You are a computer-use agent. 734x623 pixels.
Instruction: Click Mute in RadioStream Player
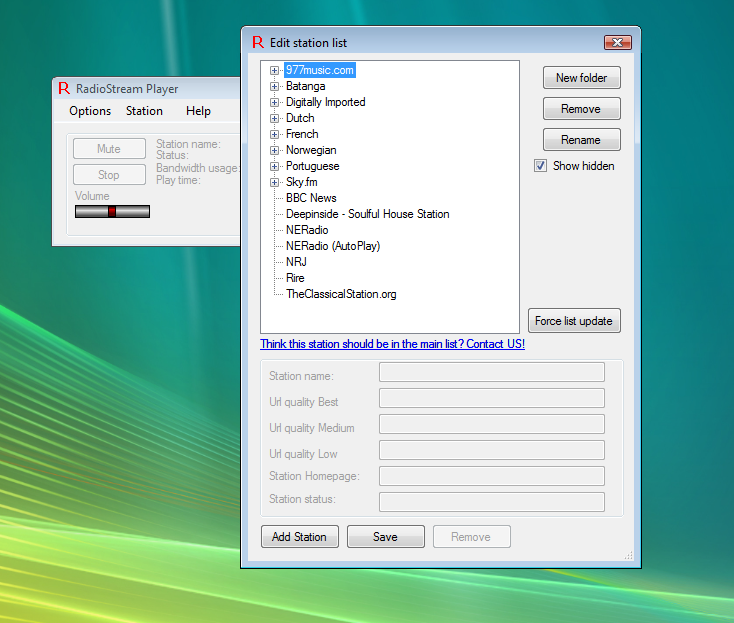(109, 149)
